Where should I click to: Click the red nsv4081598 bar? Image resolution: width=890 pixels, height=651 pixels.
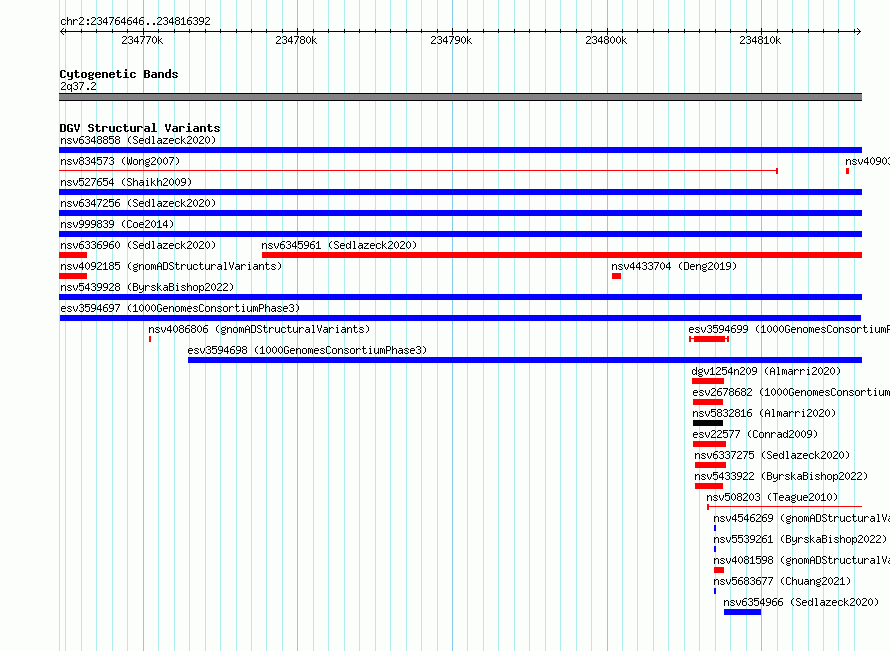coord(719,570)
